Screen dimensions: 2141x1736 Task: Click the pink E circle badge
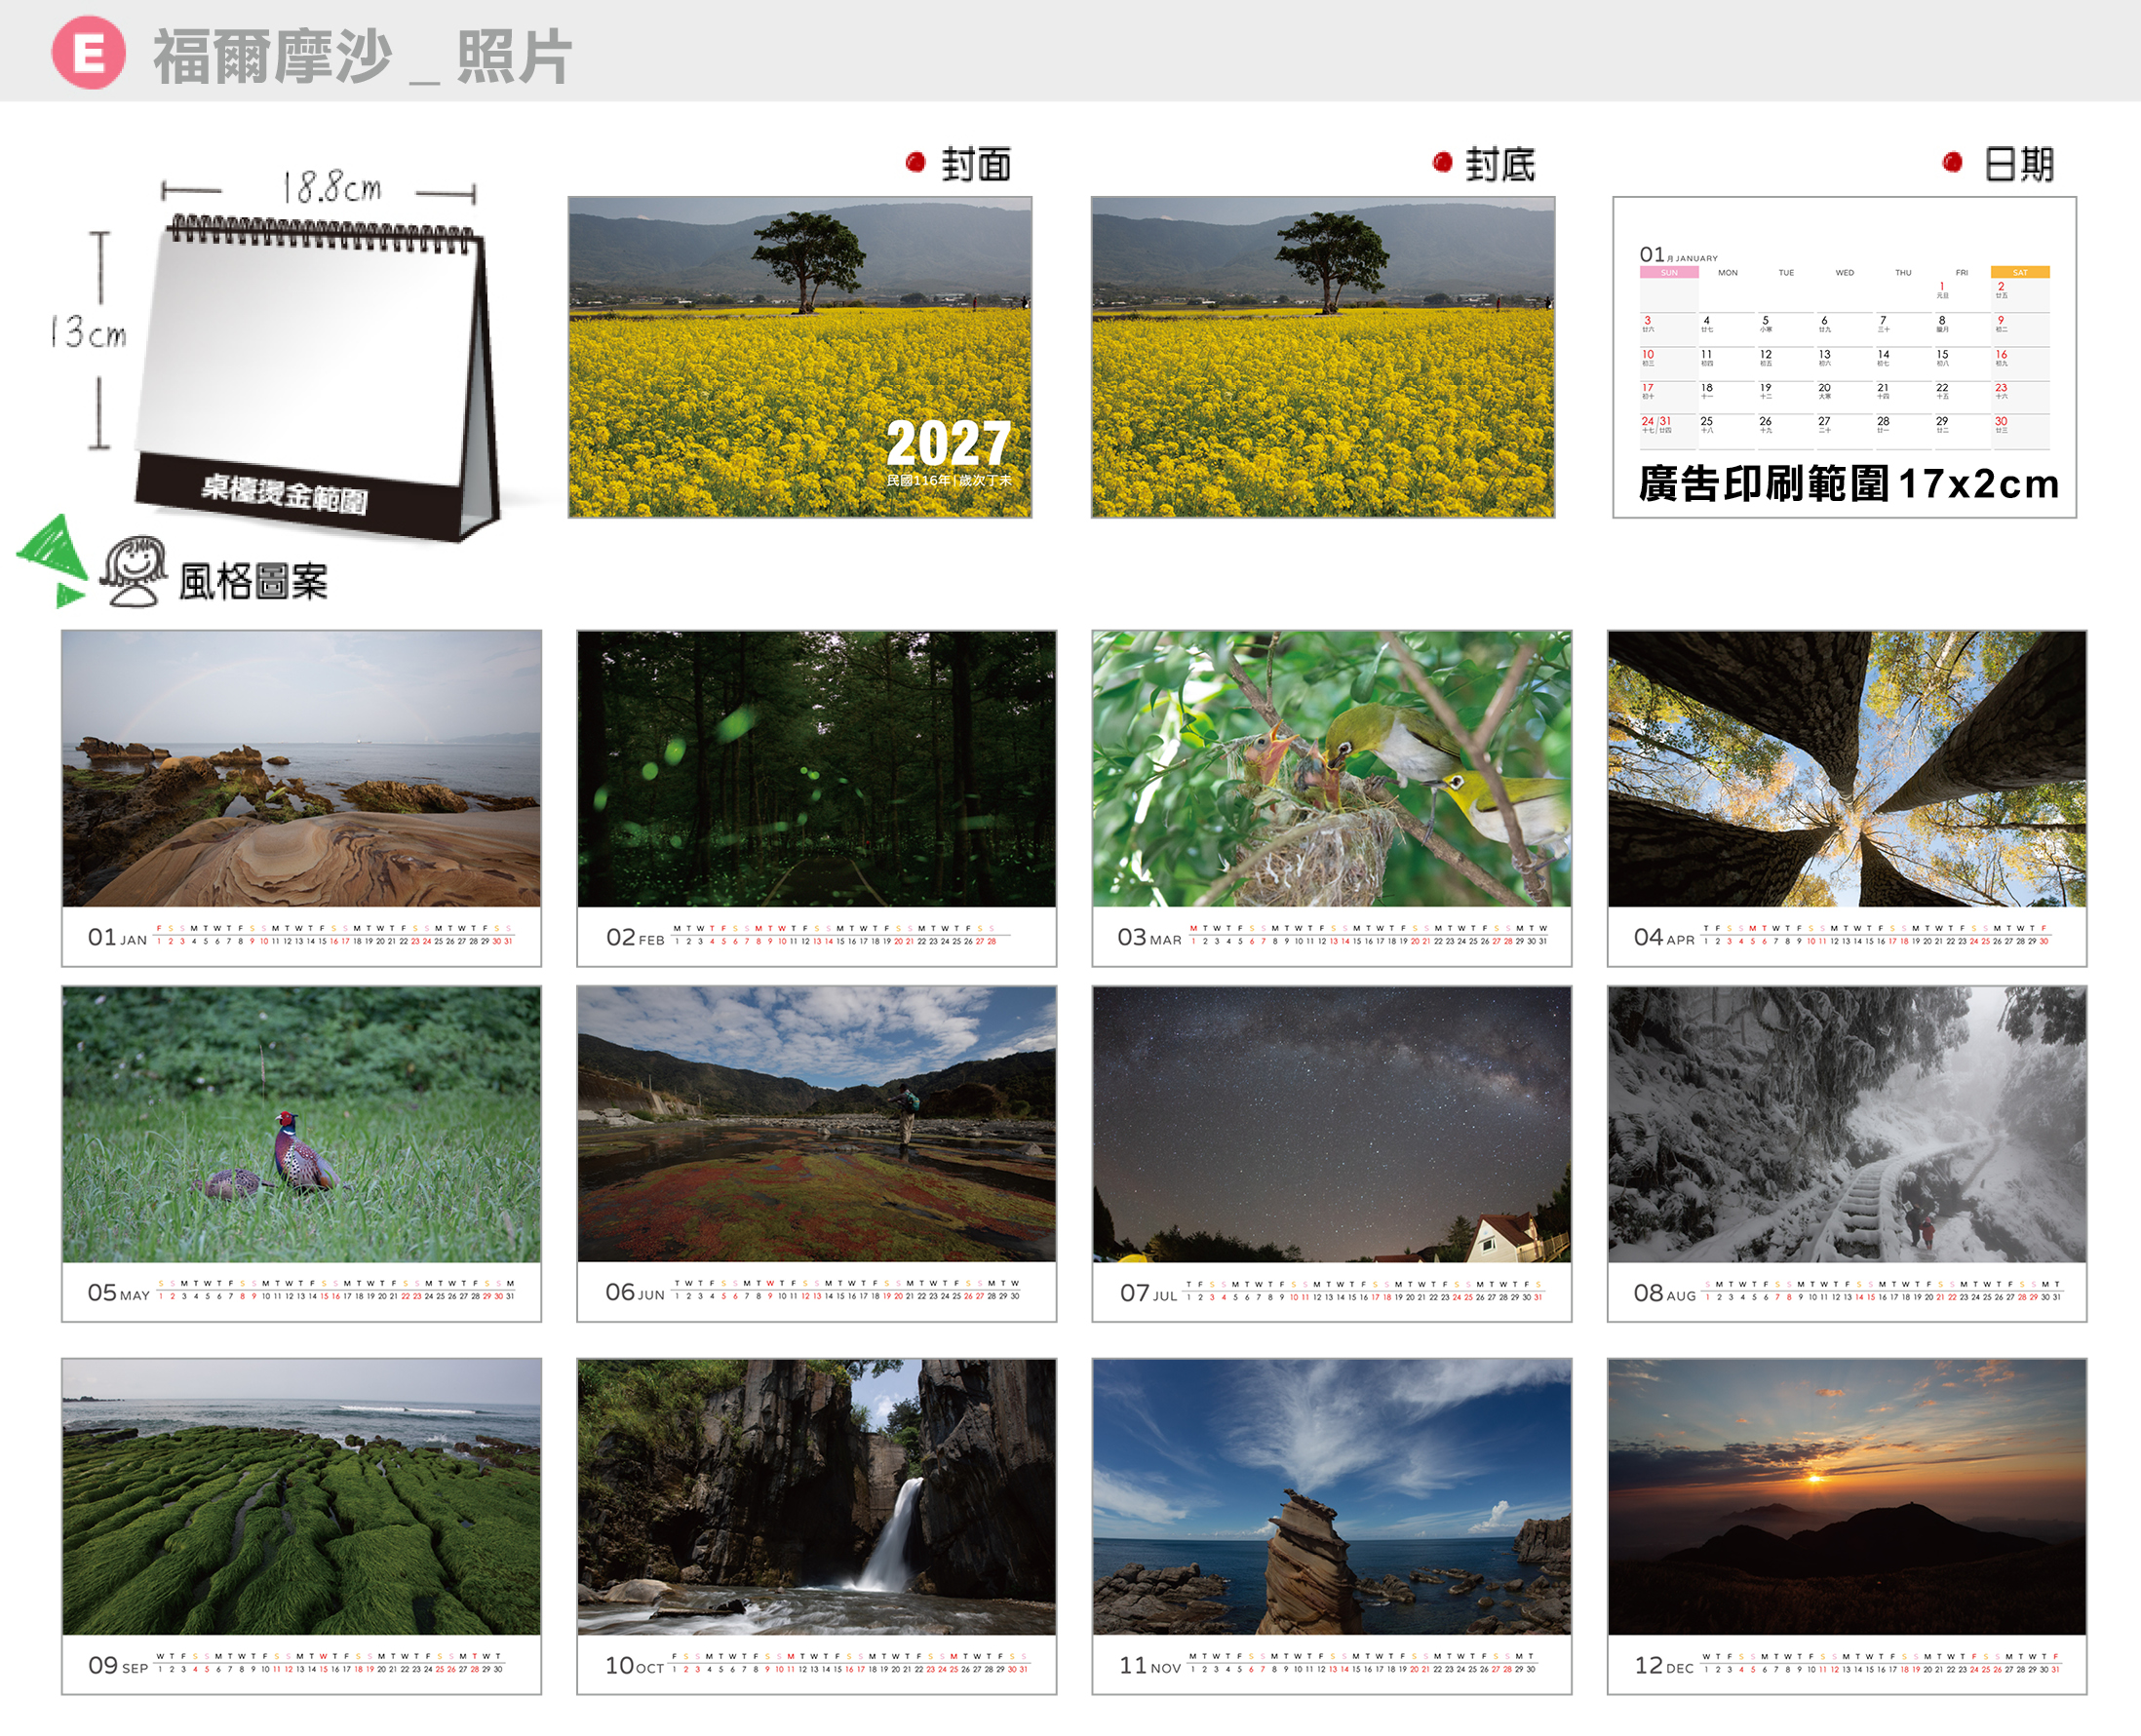point(89,53)
